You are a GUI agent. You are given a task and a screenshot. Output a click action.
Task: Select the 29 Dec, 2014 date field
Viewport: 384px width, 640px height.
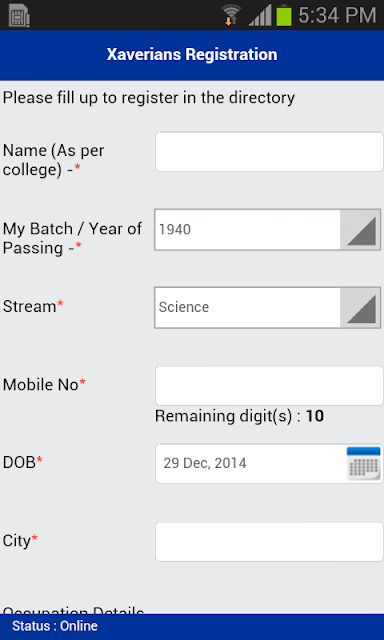pyautogui.click(x=269, y=464)
